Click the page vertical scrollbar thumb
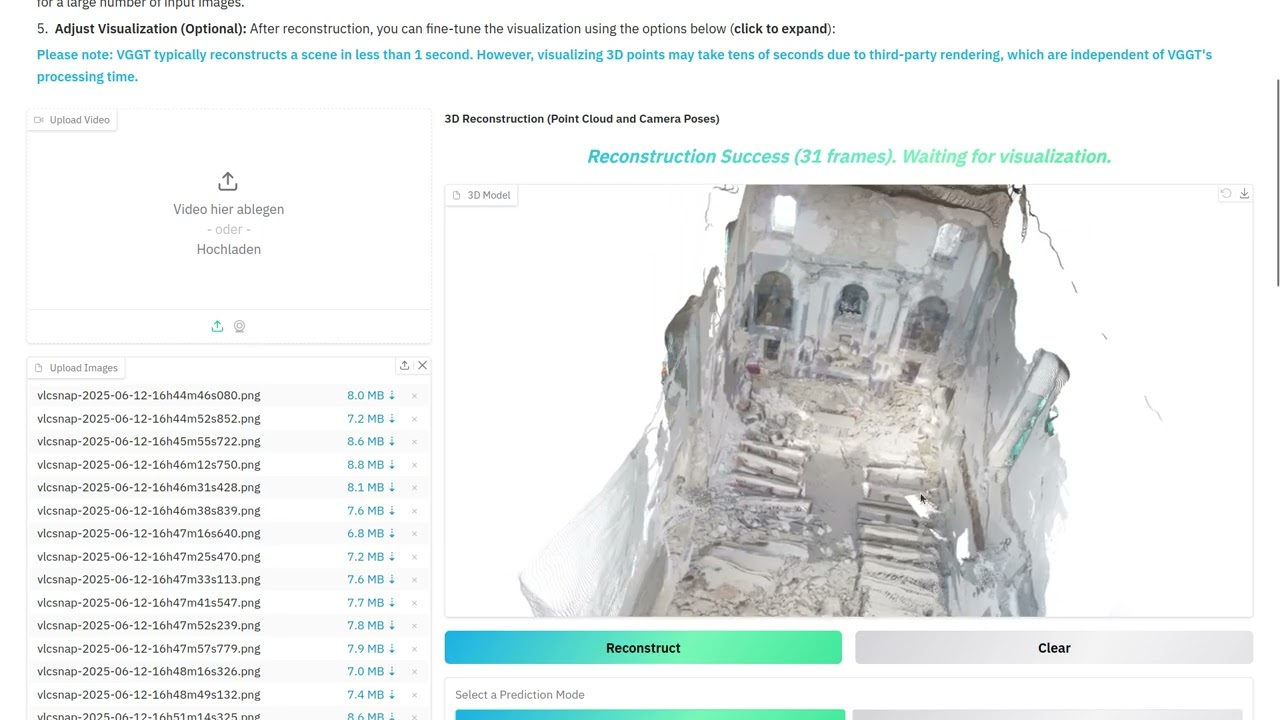The height and width of the screenshot is (720, 1280). (1276, 182)
